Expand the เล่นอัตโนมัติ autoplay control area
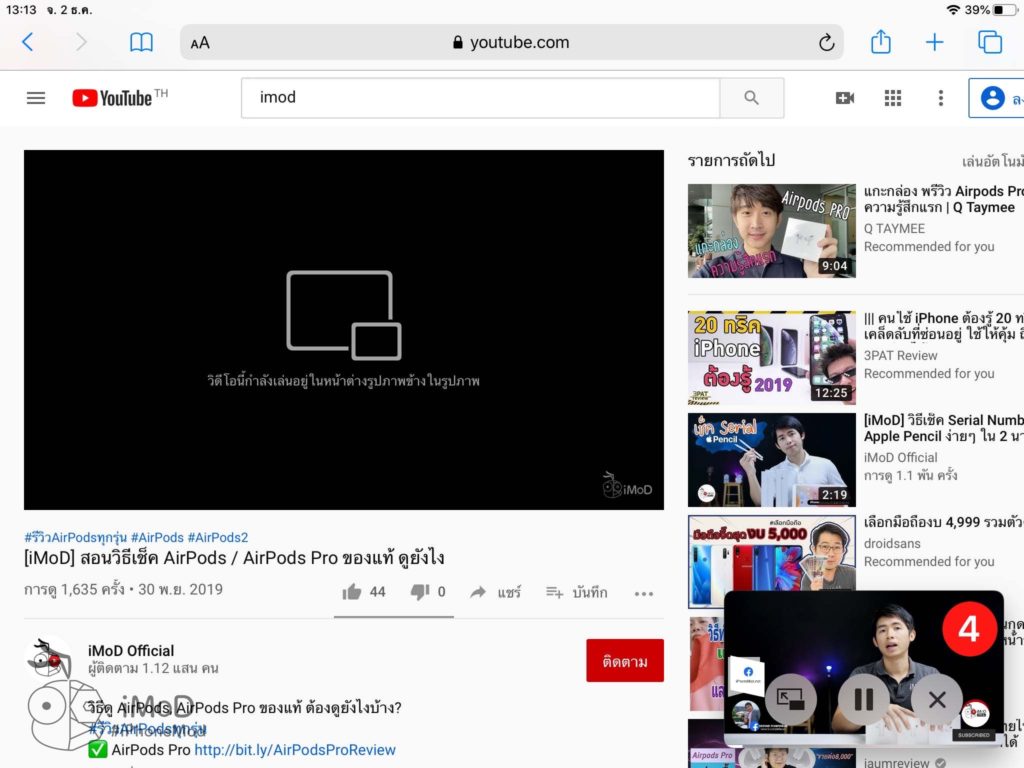 987,160
